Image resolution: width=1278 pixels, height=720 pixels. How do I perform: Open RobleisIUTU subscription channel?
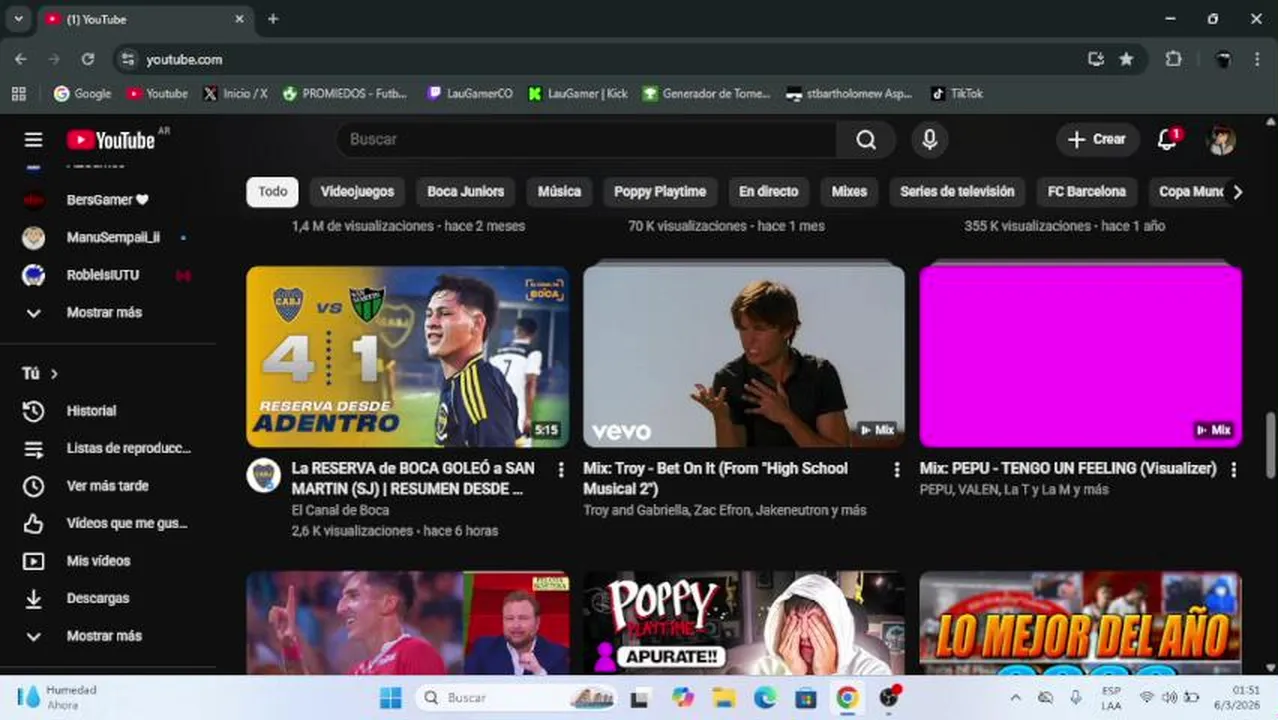pos(103,275)
